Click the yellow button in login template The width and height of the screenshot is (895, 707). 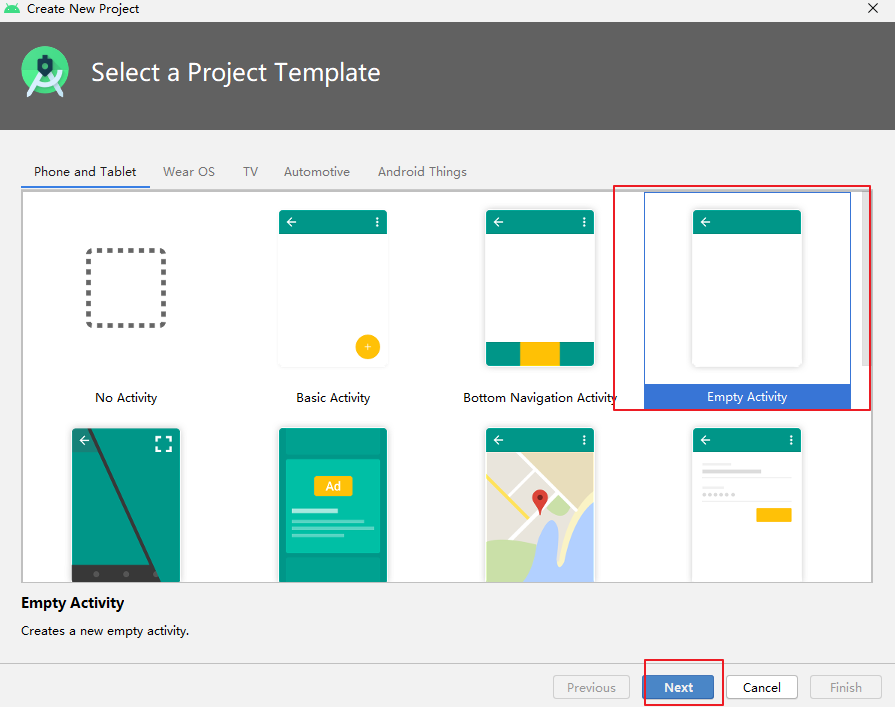tap(773, 515)
